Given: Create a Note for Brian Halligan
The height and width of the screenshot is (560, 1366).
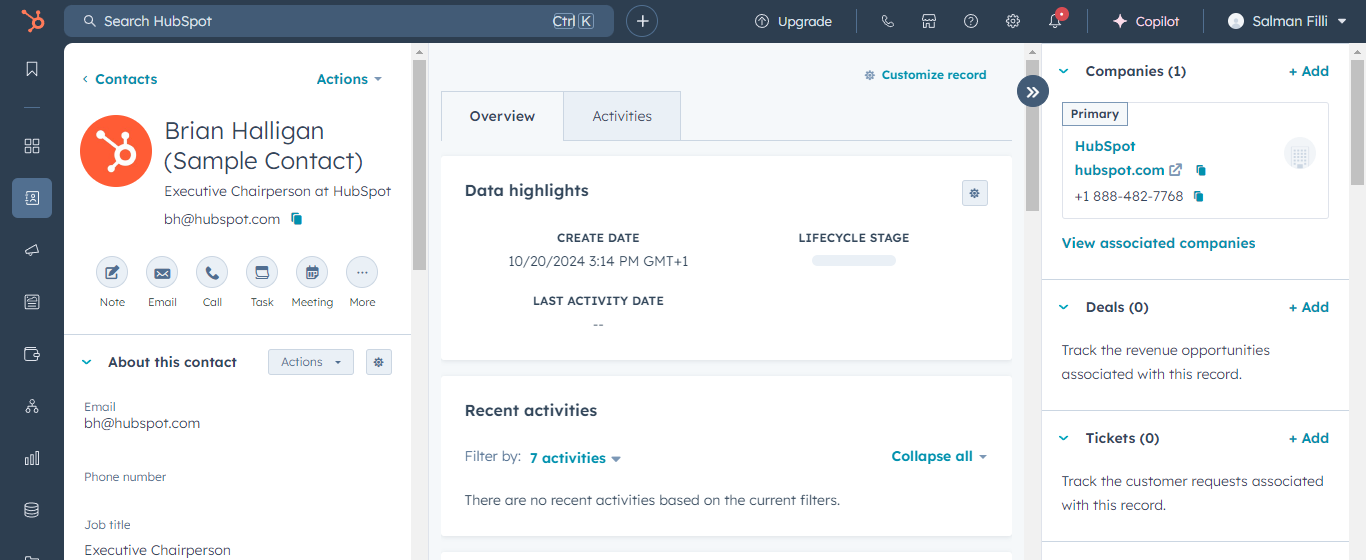Looking at the screenshot, I should 112,272.
